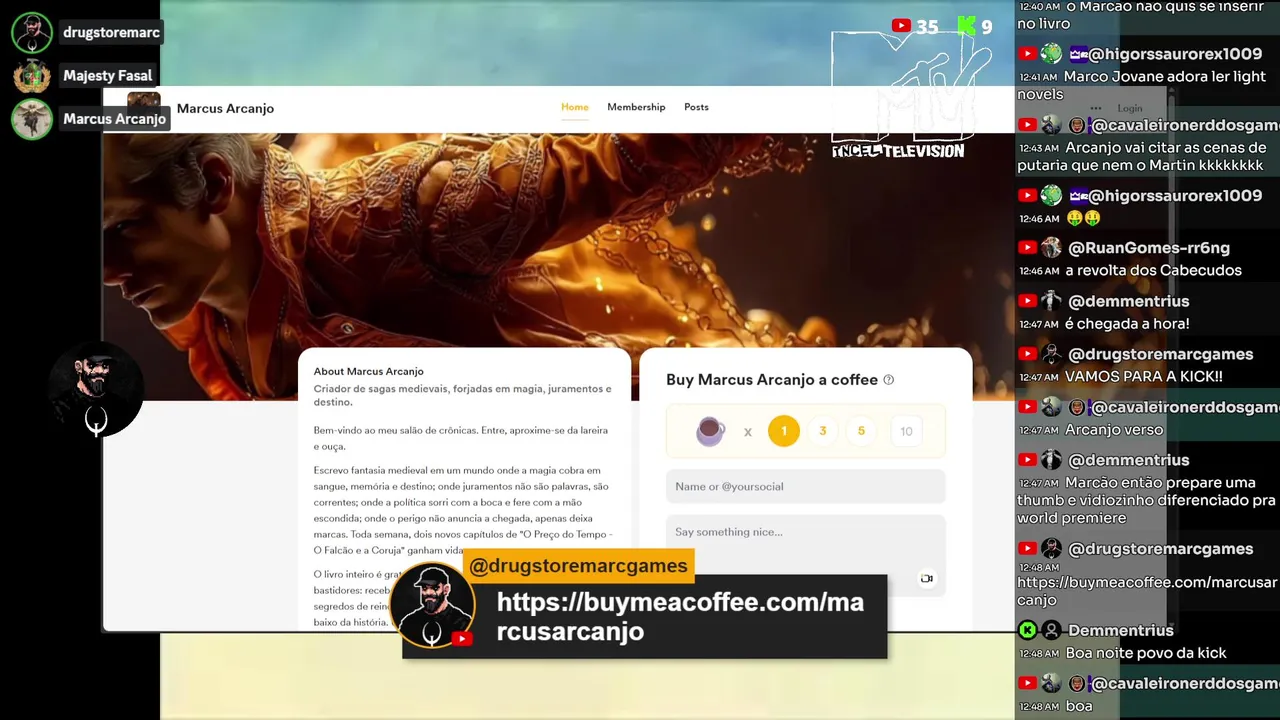Click the last 'boa' chat message
1280x720 pixels.
[x=1079, y=706]
